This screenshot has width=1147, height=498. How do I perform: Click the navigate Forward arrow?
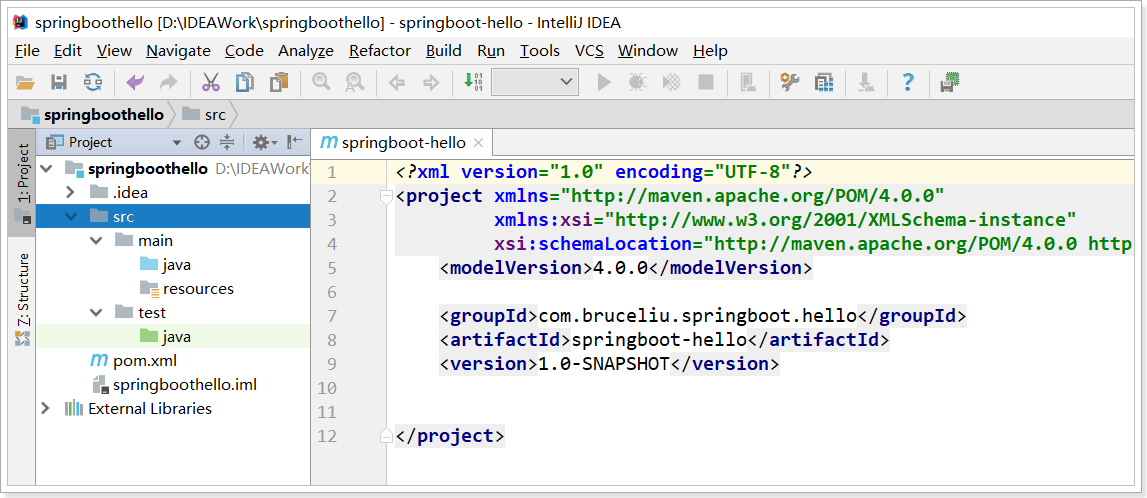pos(431,83)
